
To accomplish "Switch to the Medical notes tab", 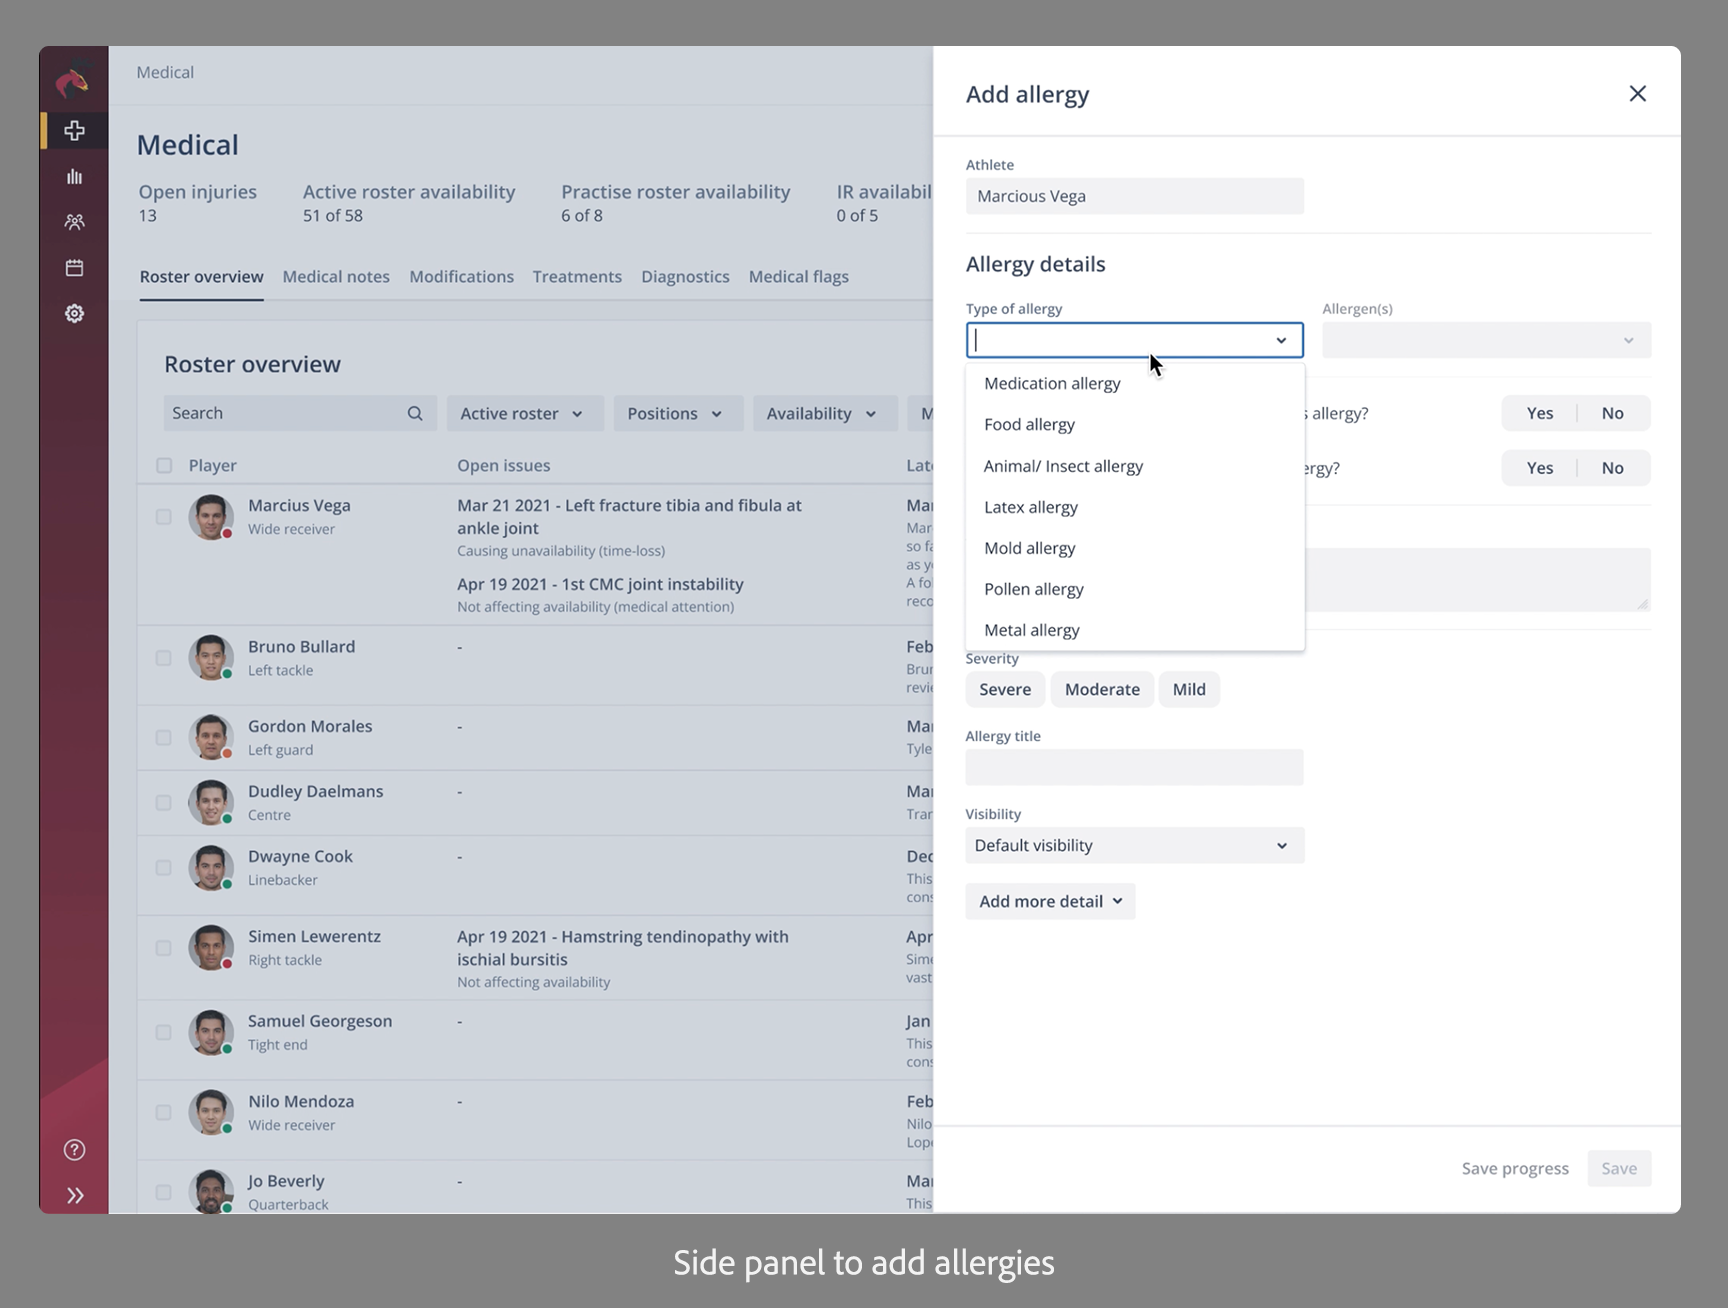I will (x=336, y=277).
